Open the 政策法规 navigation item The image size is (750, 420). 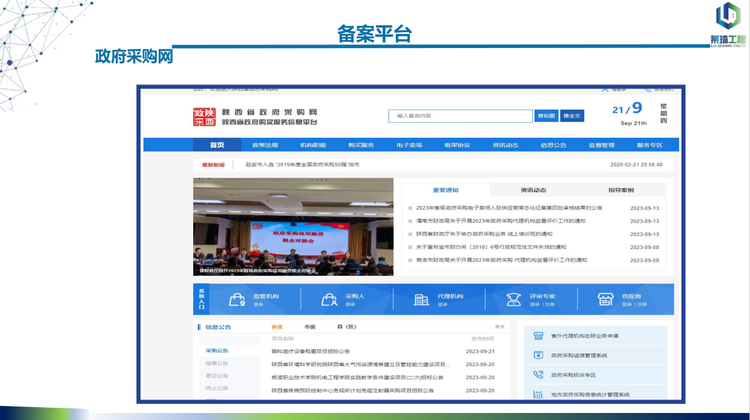coord(265,145)
